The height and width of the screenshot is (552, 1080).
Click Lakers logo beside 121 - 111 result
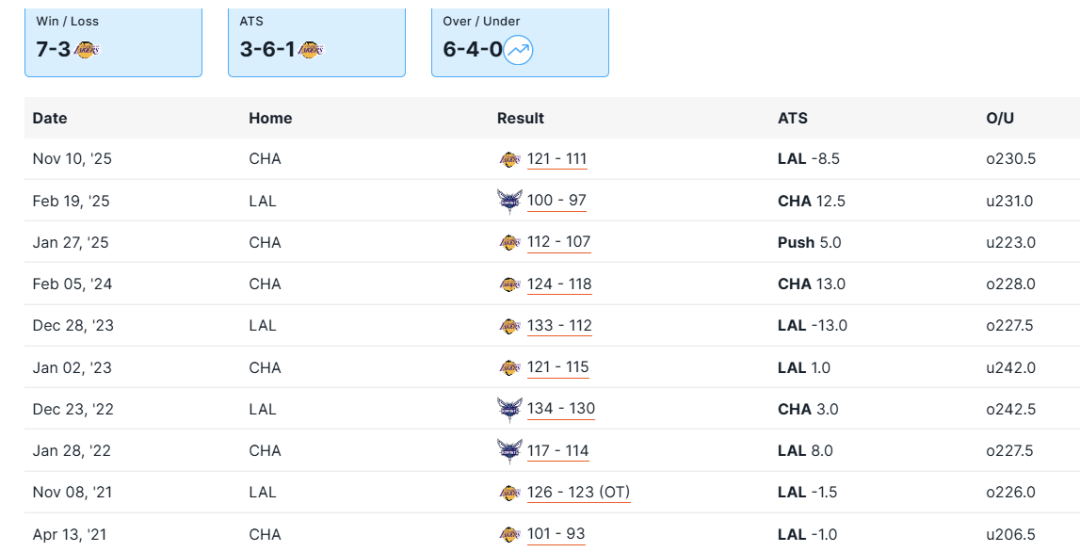[510, 159]
